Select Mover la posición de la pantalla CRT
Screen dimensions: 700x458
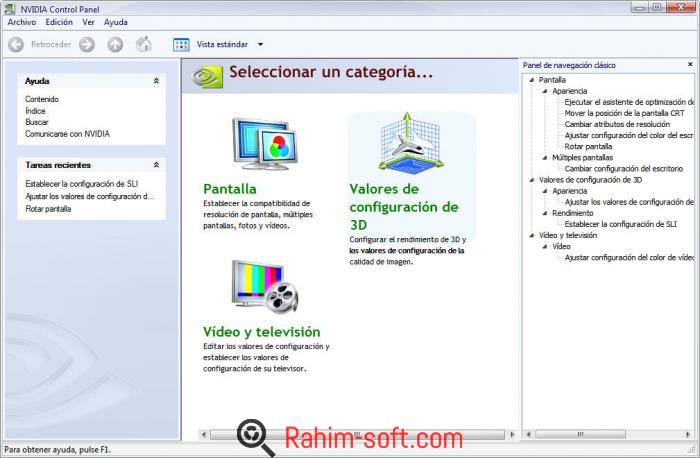[624, 113]
